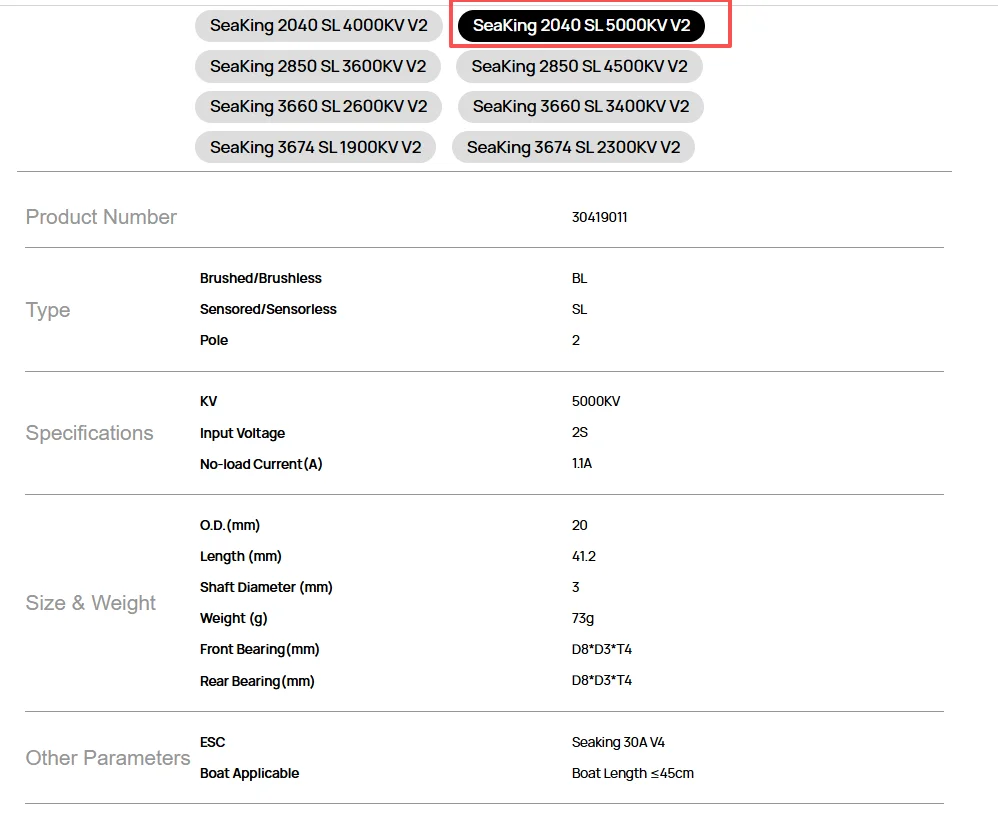Click the Type section heading
The height and width of the screenshot is (815, 998).
click(x=48, y=310)
